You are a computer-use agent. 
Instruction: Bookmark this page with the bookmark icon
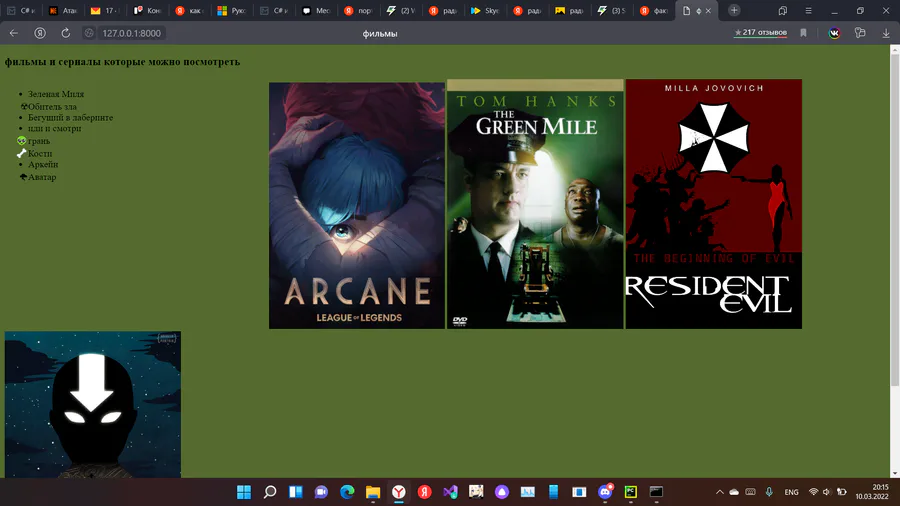point(804,33)
